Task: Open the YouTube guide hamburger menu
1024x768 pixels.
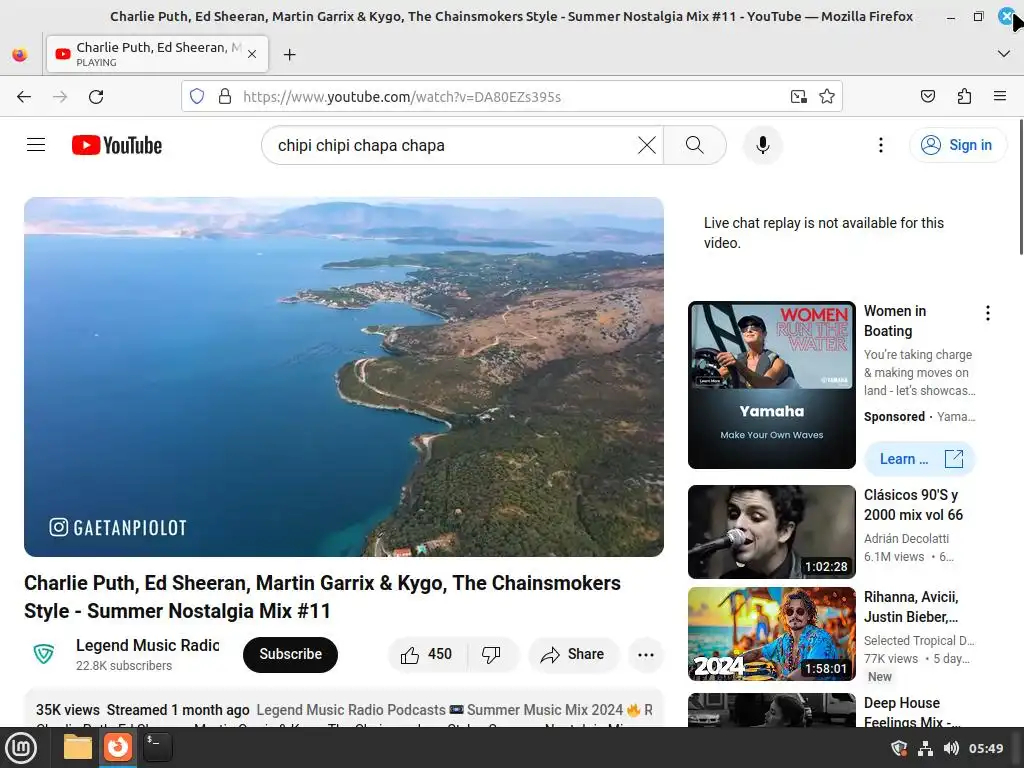Action: [x=36, y=145]
